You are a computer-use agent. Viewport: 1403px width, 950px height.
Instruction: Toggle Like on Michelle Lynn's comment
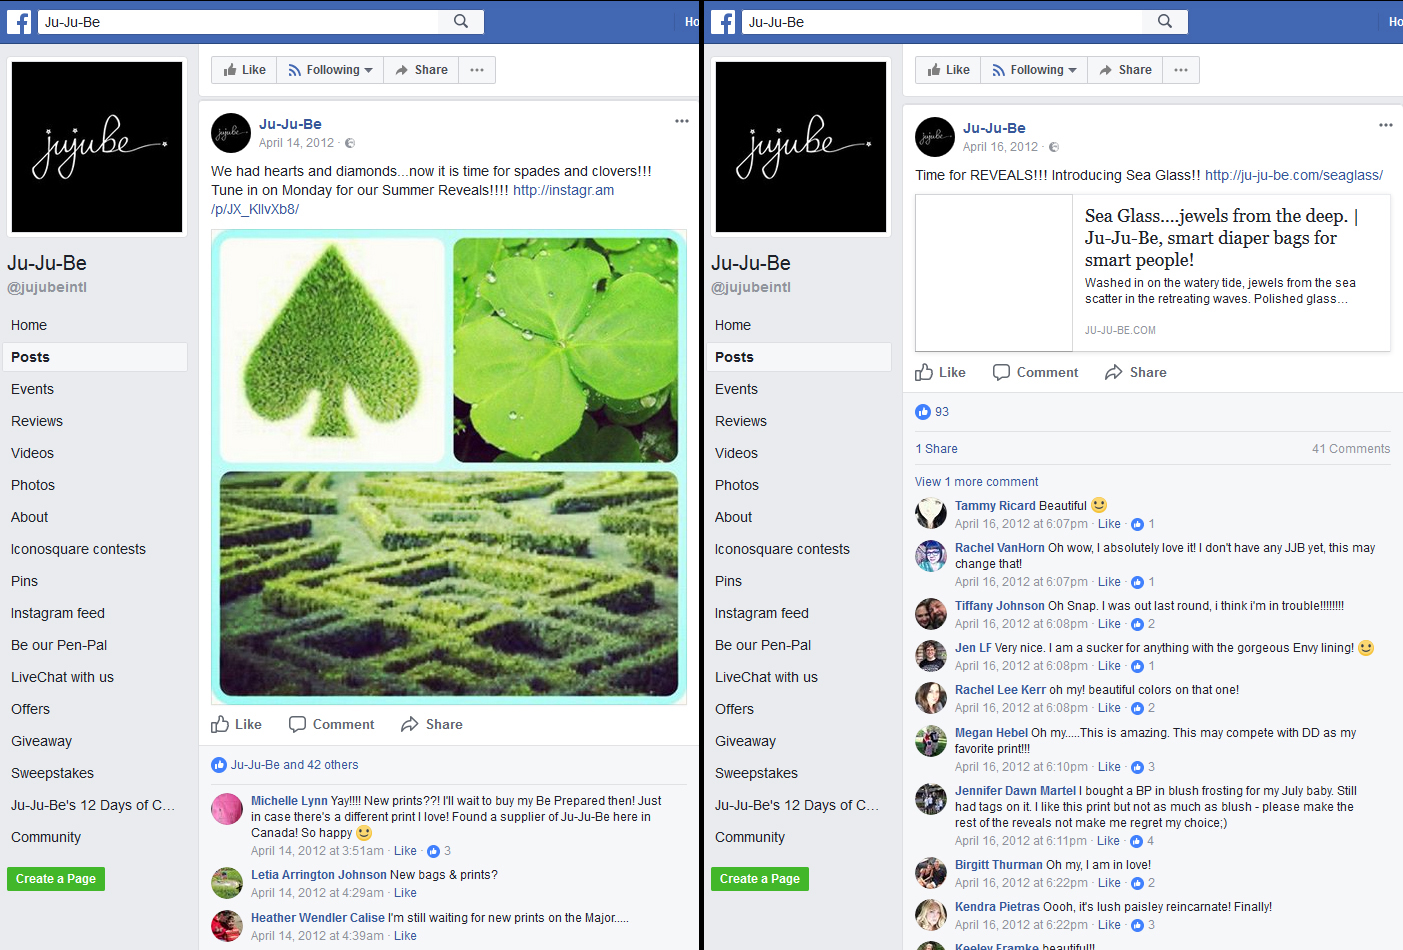tap(405, 851)
